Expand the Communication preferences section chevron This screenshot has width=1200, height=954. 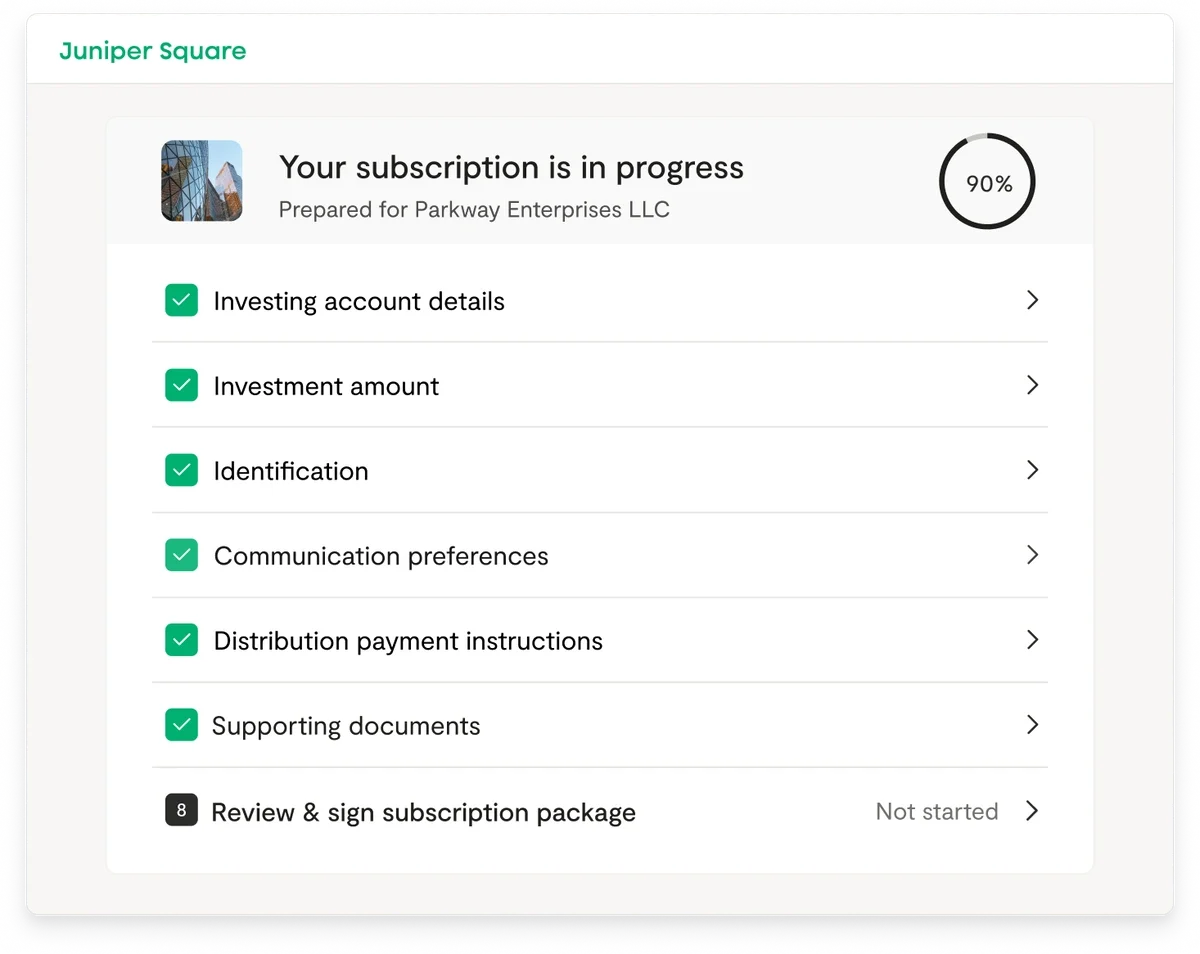[x=1032, y=555]
